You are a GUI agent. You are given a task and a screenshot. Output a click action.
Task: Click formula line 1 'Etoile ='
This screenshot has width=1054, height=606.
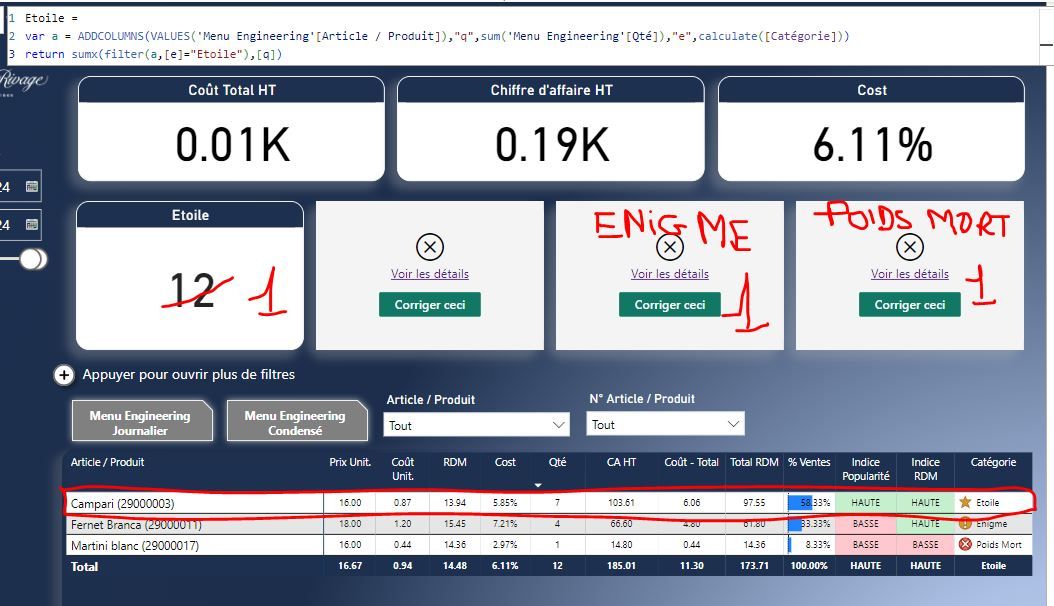coord(51,18)
